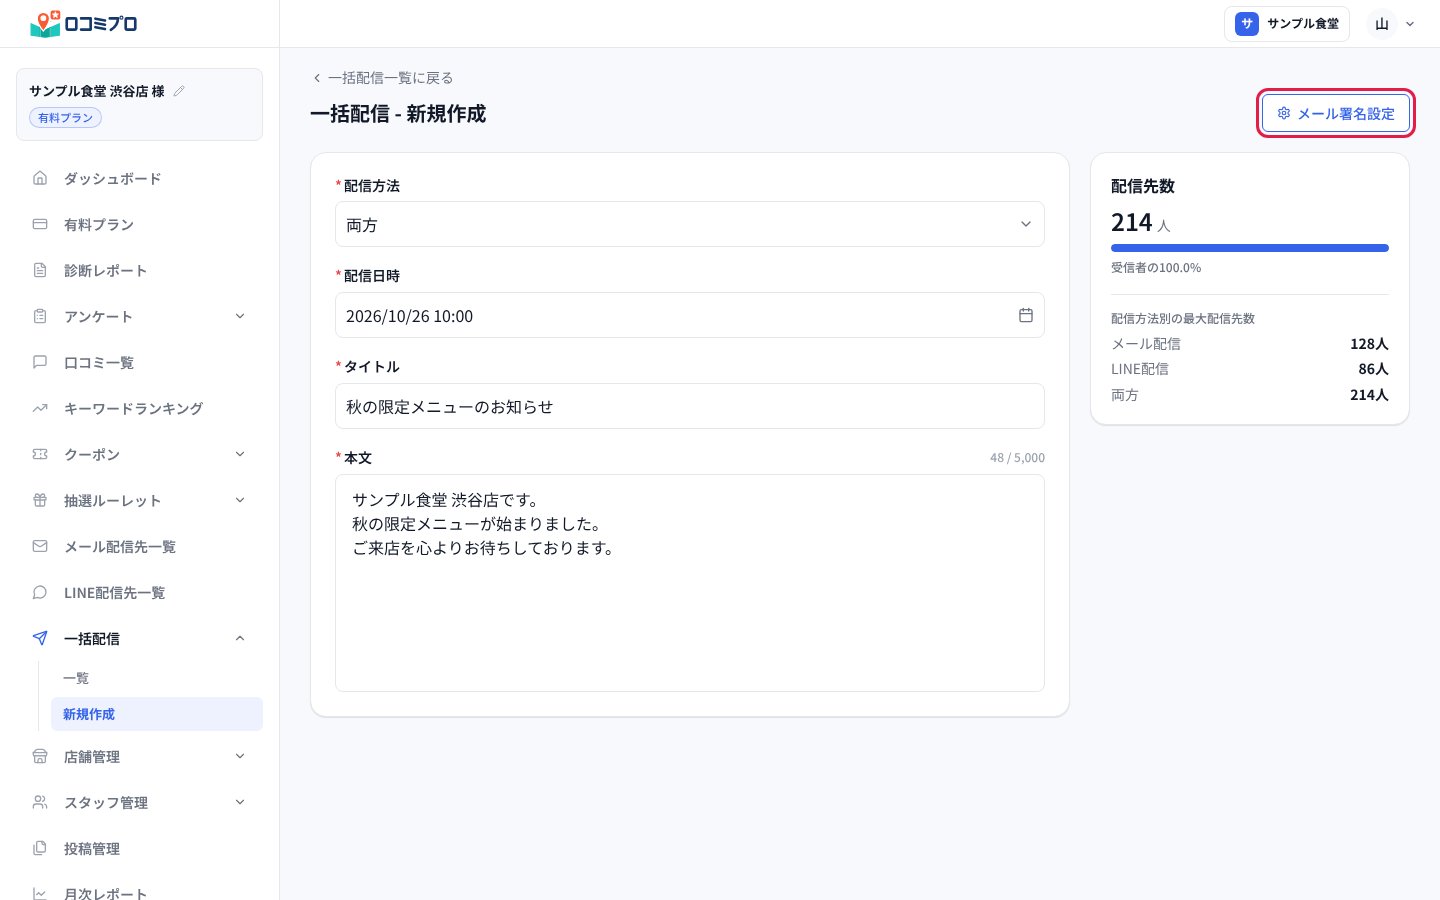Viewport: 1440px width, 900px height.
Task: Click the 一括配信 paper plane icon
Action: pos(40,638)
